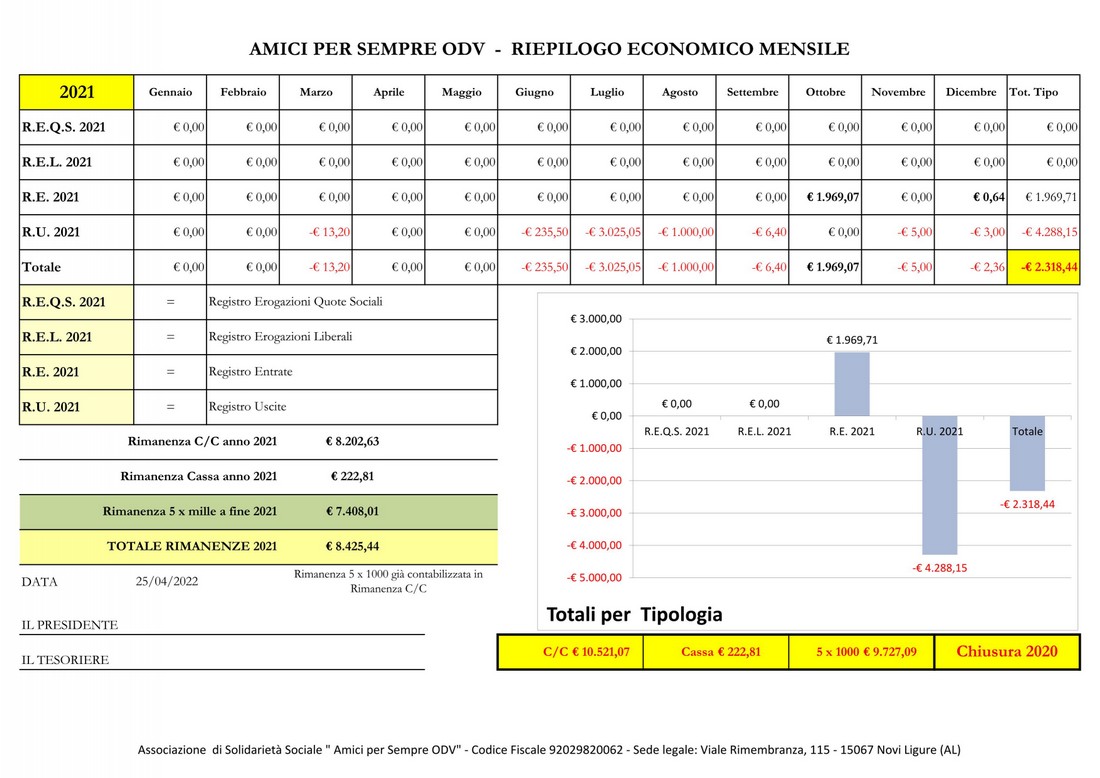The image size is (1100, 778).
Task: Select the Gennaio column header
Action: pyautogui.click(x=170, y=92)
